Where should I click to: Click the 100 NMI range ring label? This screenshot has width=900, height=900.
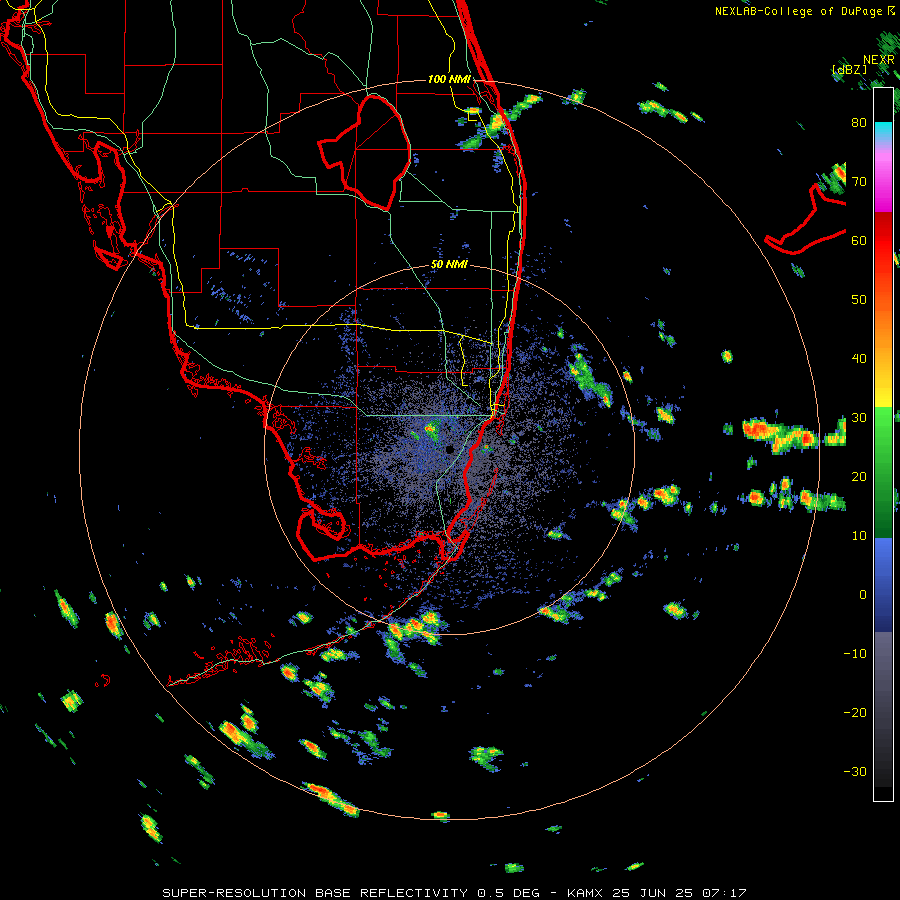click(449, 79)
